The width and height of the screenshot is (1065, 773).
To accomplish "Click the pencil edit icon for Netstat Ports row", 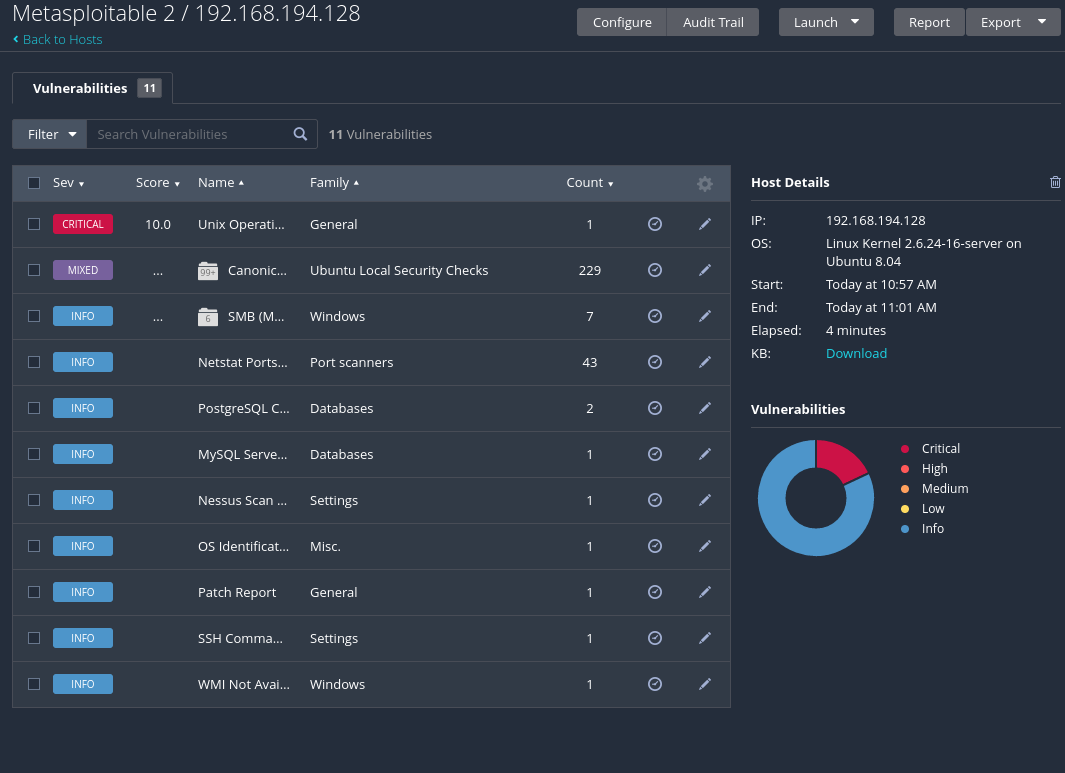I will pyautogui.click(x=705, y=362).
